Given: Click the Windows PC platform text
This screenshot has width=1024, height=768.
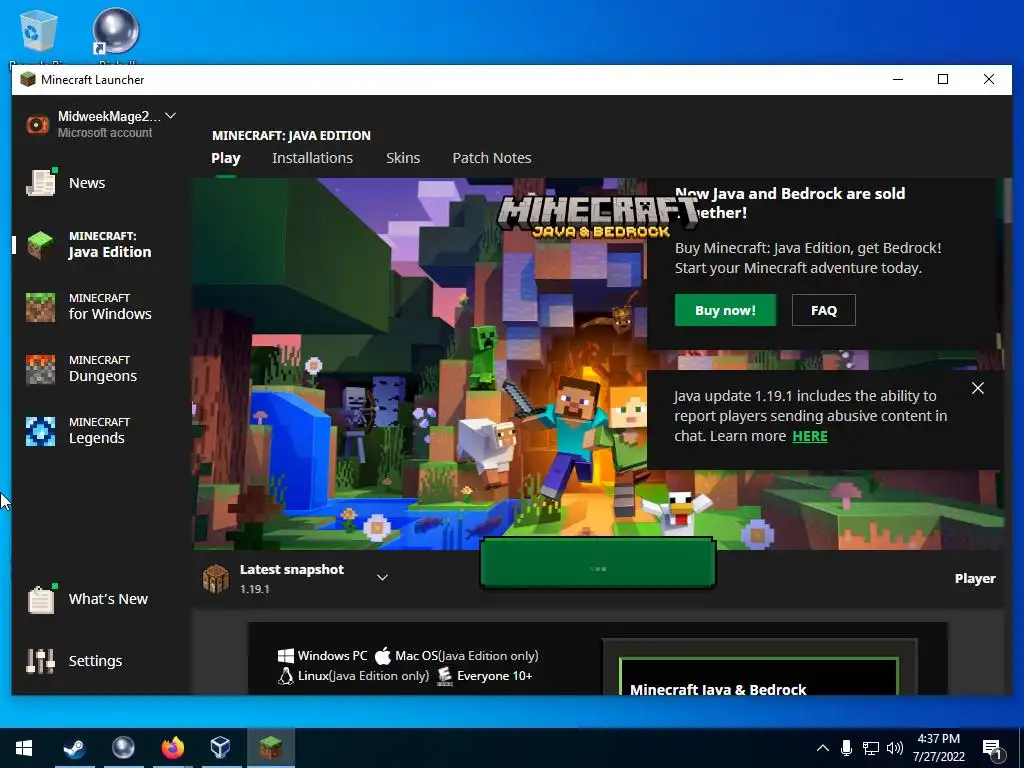Looking at the screenshot, I should (x=332, y=656).
